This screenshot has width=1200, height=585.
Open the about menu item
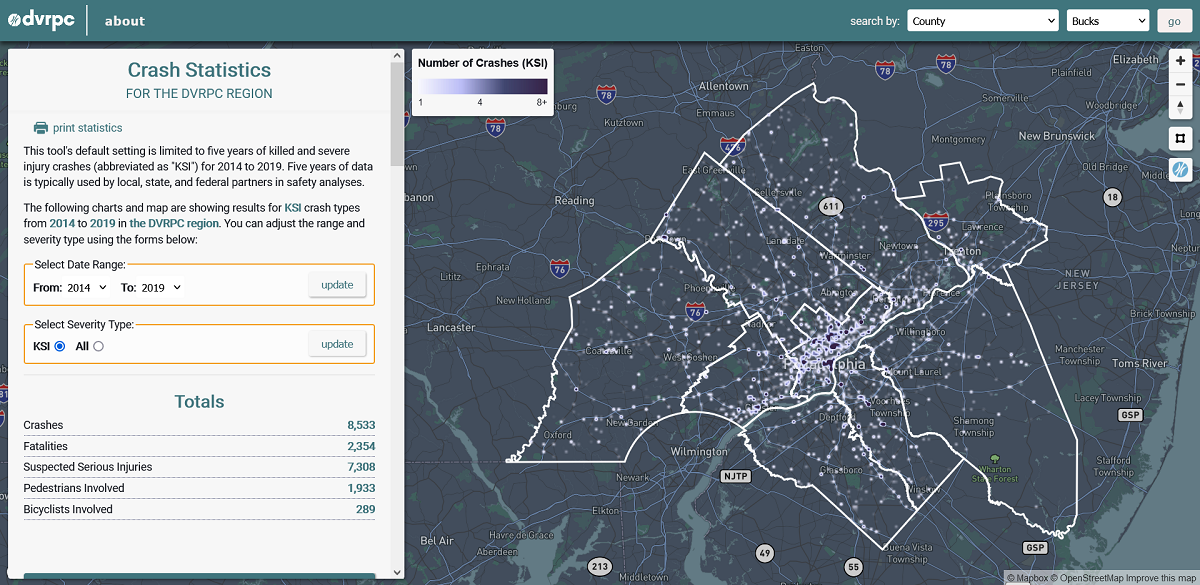coord(124,21)
